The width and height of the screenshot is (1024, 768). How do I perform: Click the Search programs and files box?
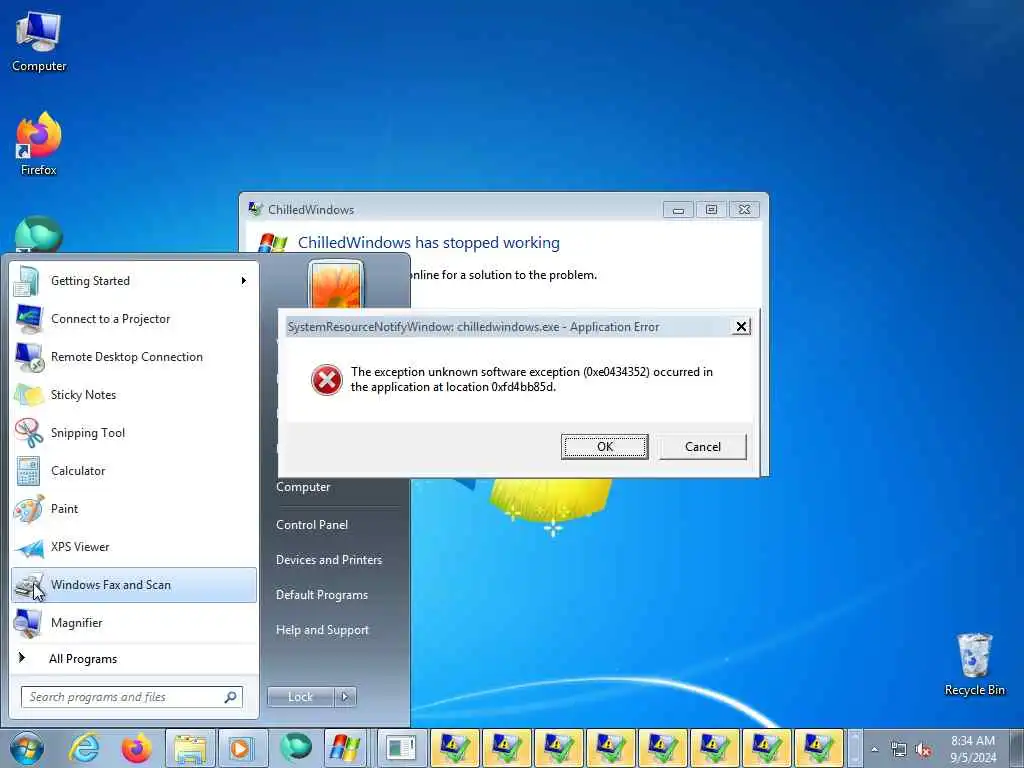point(132,697)
